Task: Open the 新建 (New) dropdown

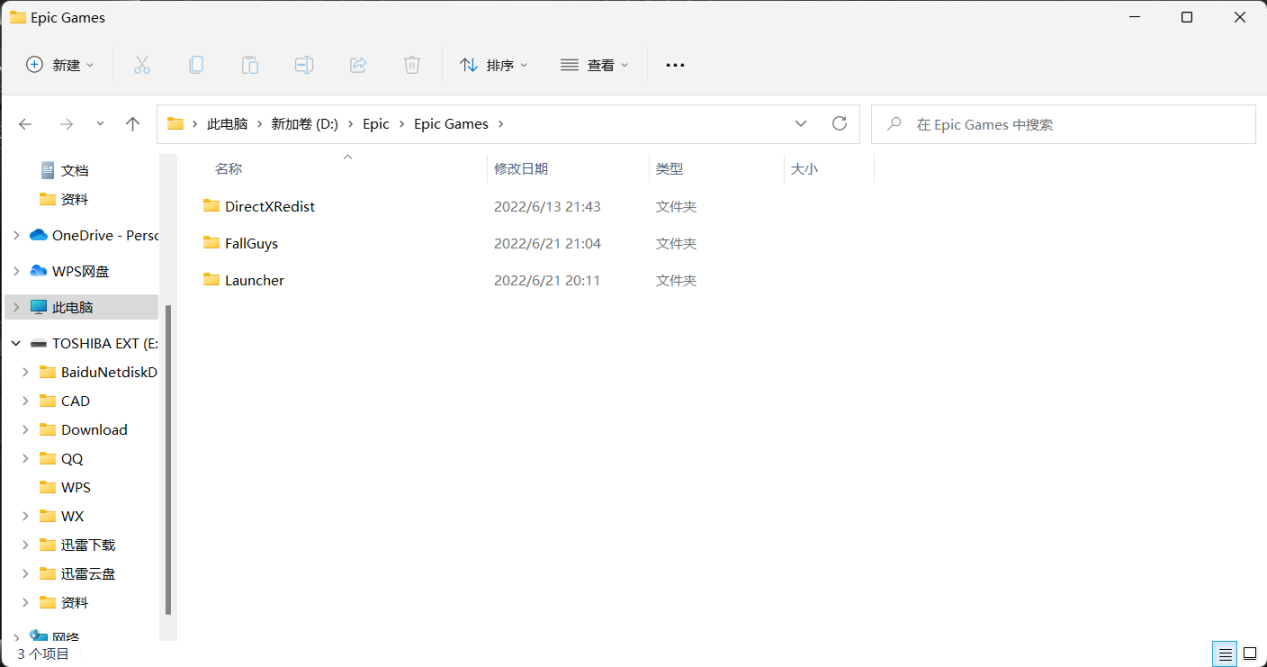Action: [x=61, y=65]
